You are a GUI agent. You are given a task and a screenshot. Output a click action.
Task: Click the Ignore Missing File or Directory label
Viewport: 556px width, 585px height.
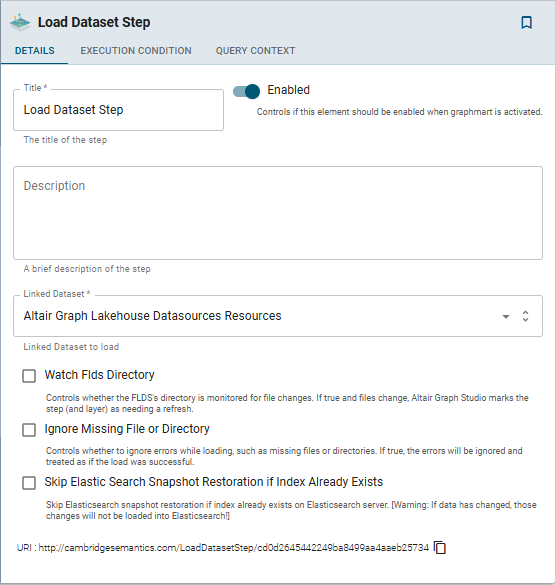tap(127, 429)
